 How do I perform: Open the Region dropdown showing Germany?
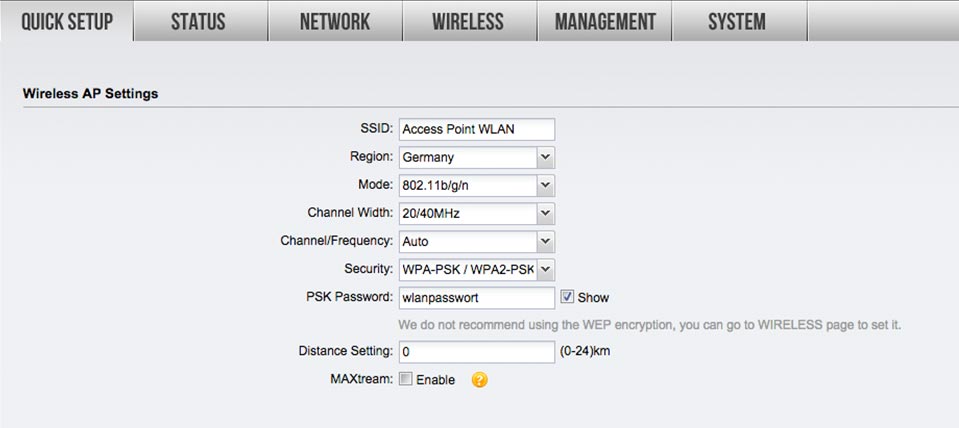pos(476,157)
